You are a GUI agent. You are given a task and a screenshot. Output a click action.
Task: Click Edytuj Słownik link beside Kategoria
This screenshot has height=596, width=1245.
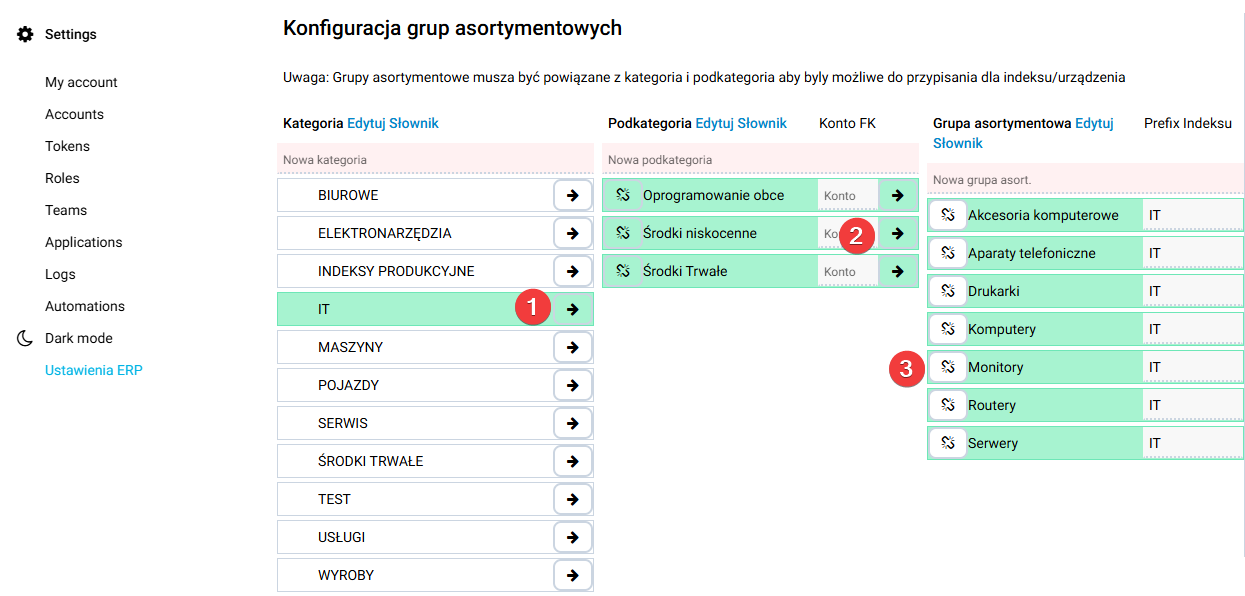(393, 123)
